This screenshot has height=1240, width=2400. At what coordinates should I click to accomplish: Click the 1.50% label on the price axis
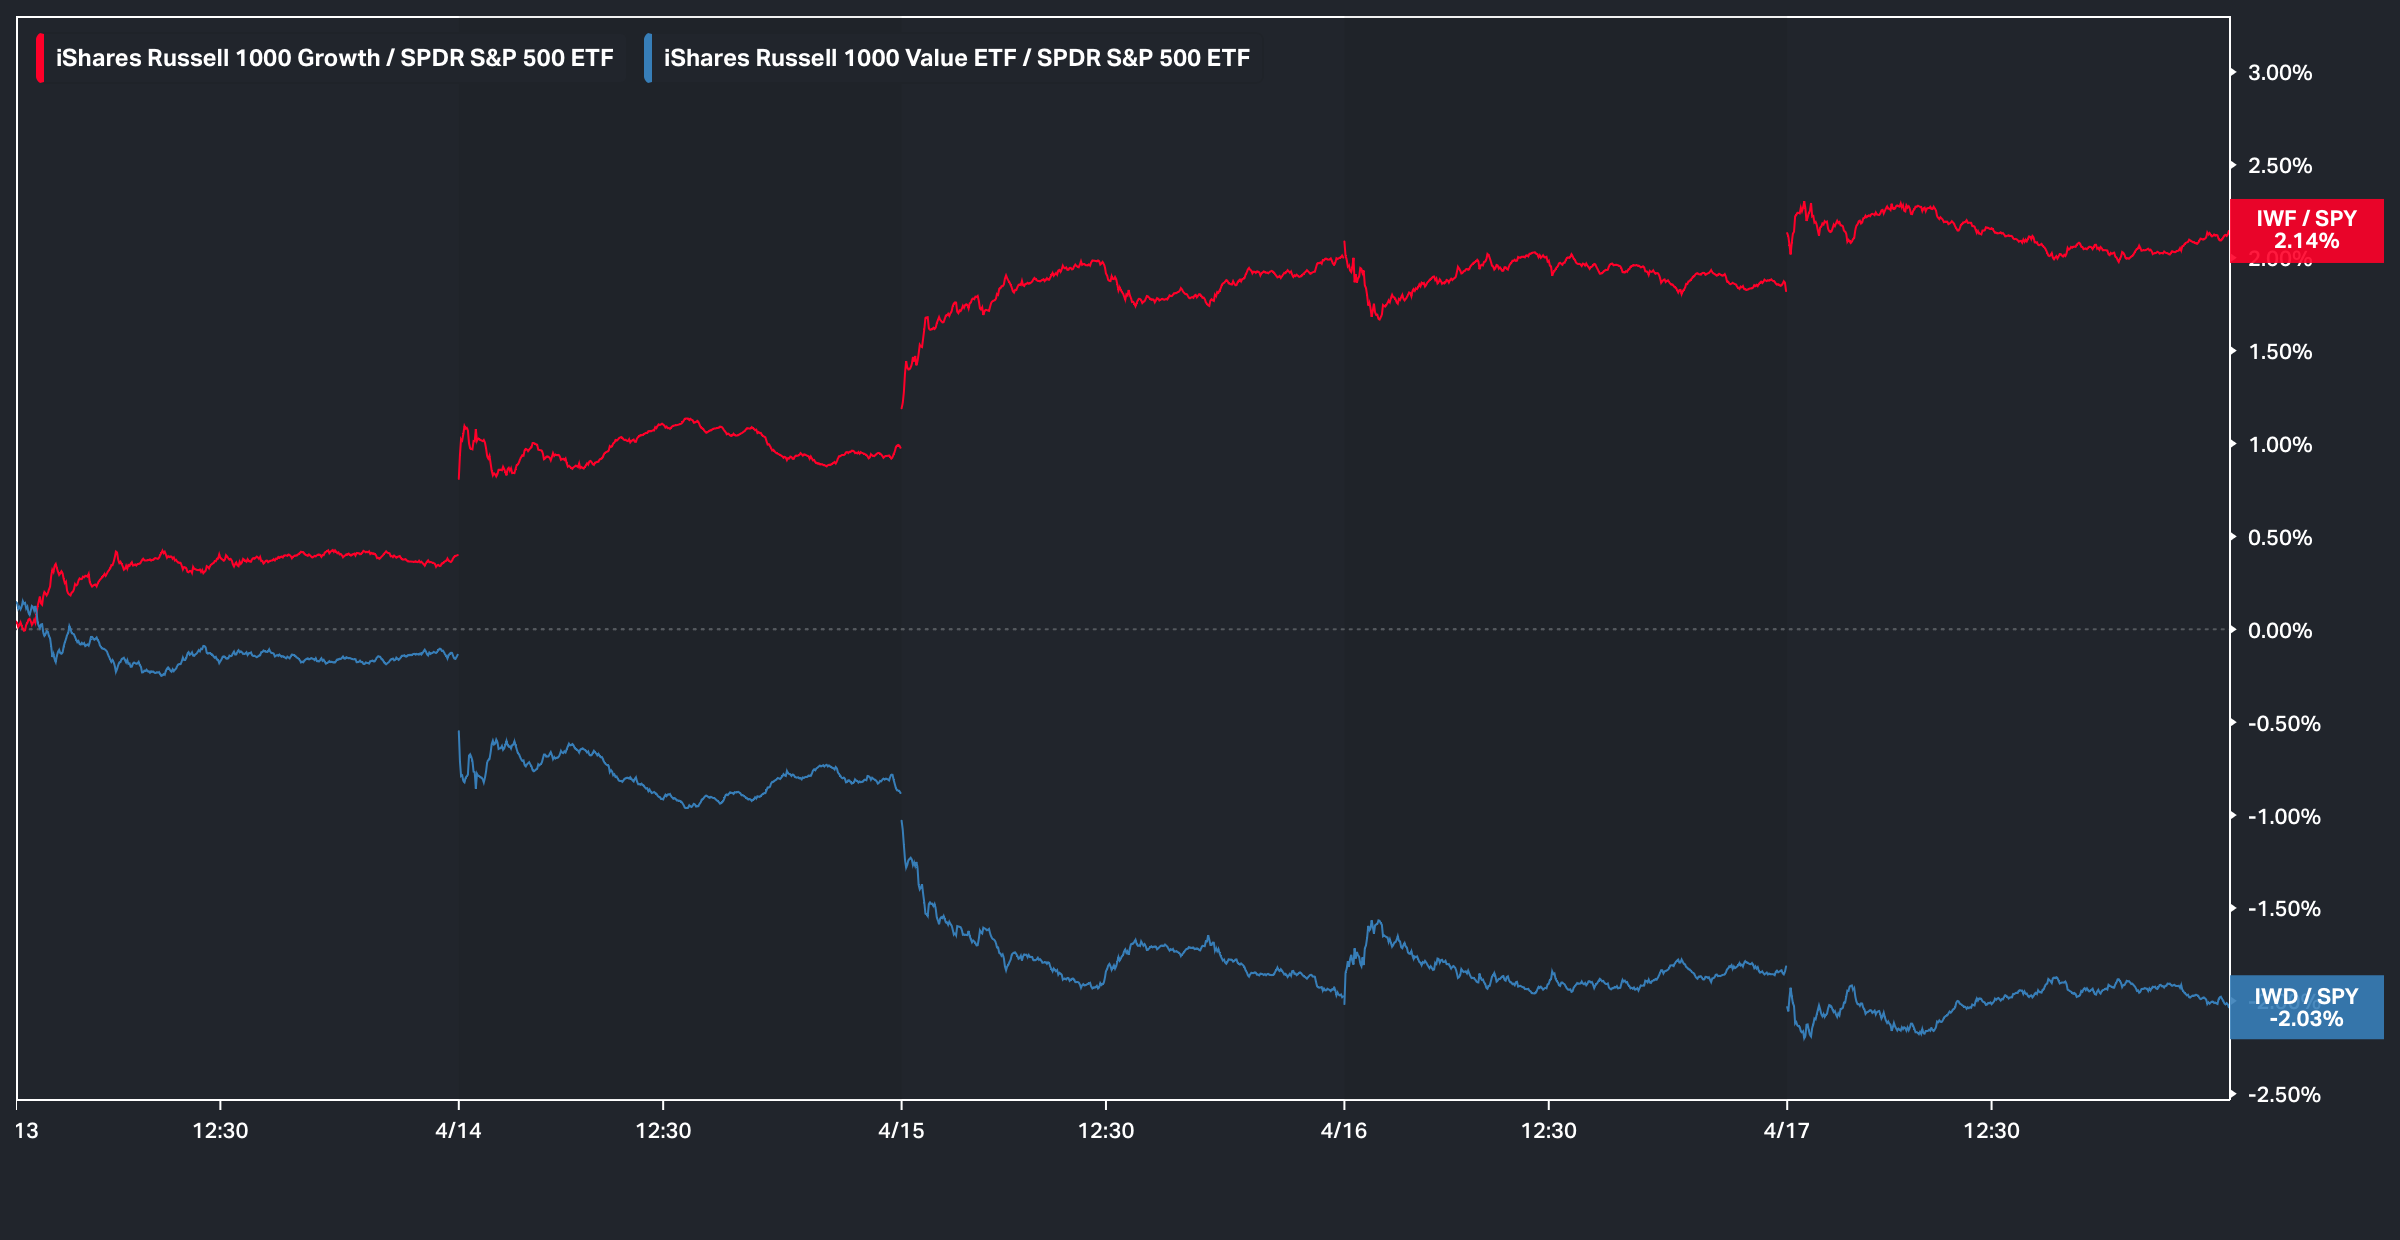(x=2280, y=352)
